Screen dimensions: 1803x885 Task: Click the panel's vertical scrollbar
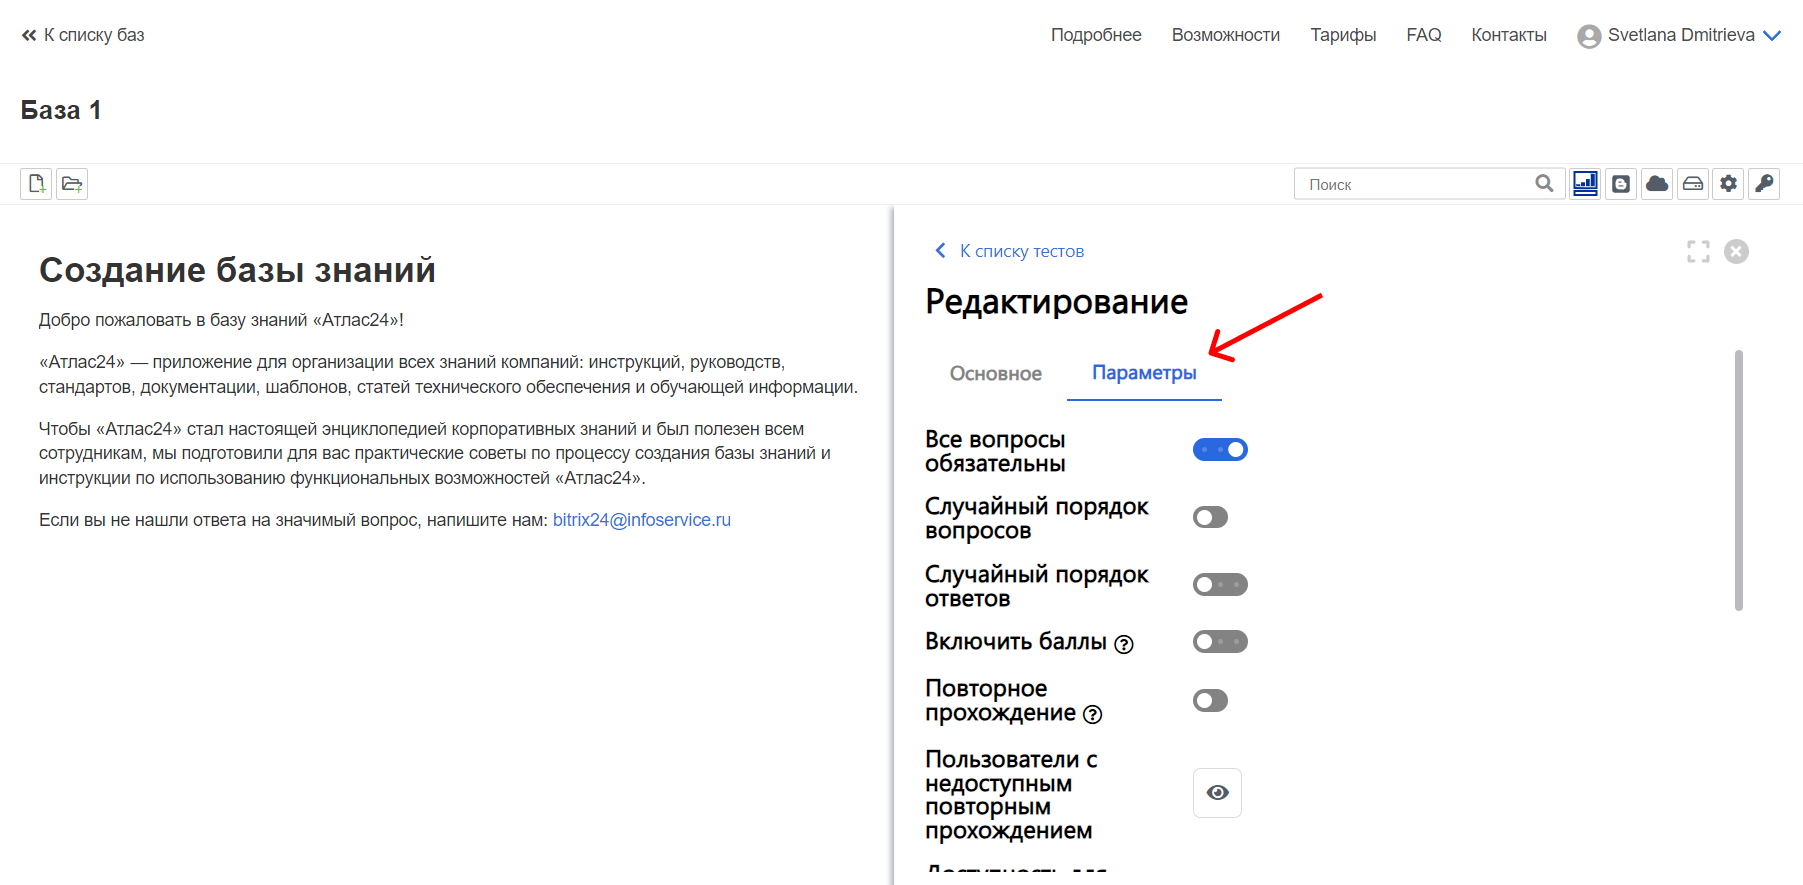1739,480
